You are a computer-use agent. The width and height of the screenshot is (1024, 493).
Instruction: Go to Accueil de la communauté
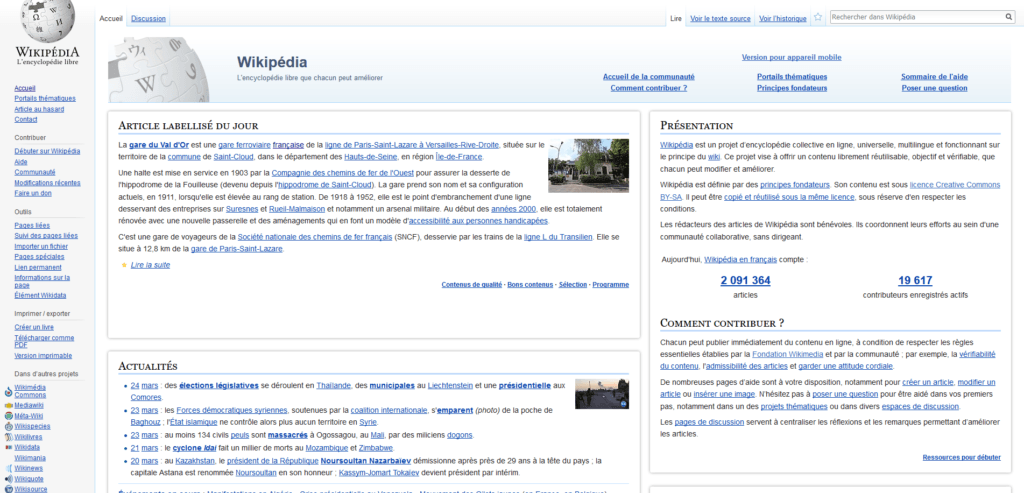648,76
